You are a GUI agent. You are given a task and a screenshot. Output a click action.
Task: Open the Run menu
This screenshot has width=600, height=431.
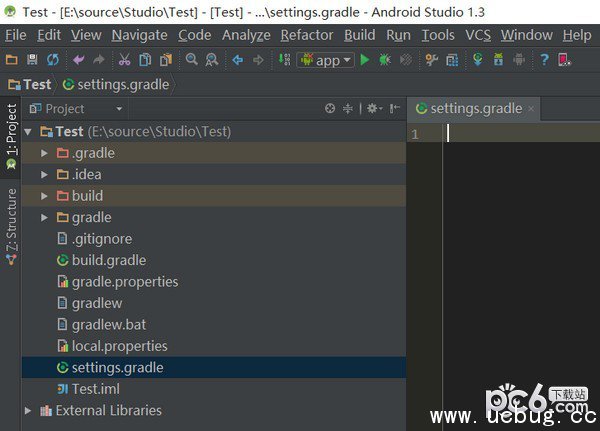pyautogui.click(x=398, y=35)
